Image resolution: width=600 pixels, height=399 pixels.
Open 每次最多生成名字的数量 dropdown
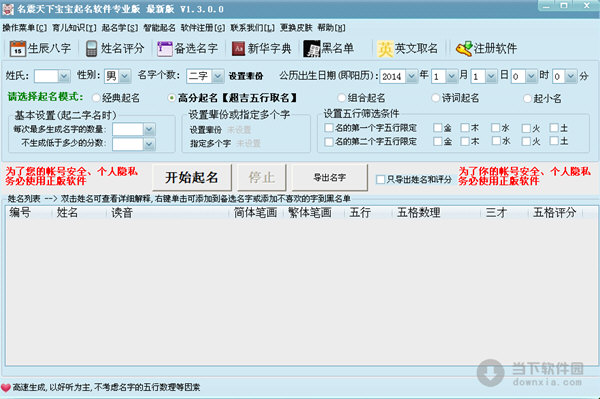coord(149,130)
